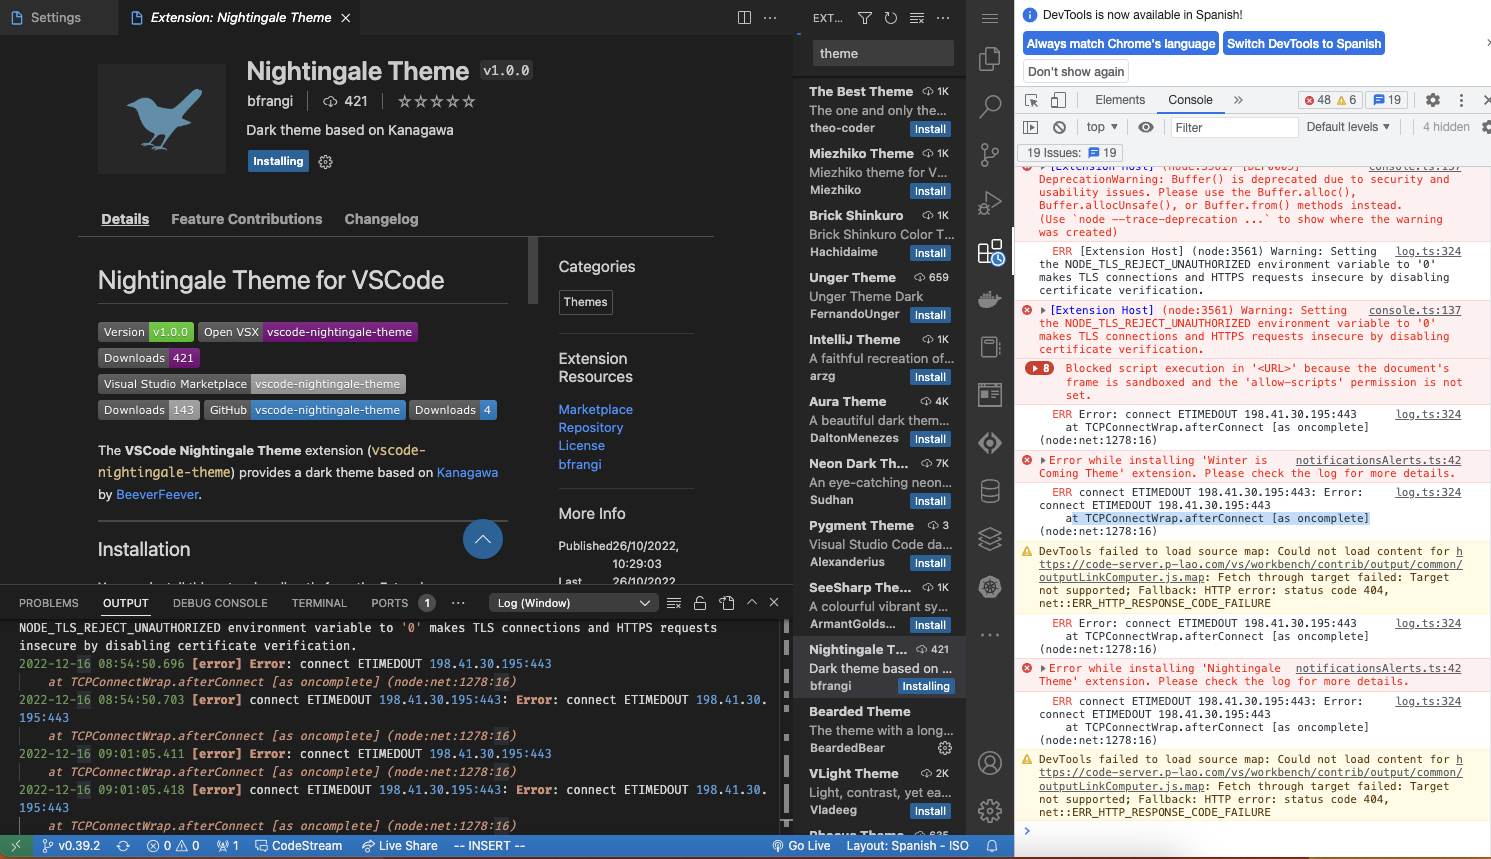
Task: Open the Explorer view in activity bar
Action: pyautogui.click(x=990, y=59)
